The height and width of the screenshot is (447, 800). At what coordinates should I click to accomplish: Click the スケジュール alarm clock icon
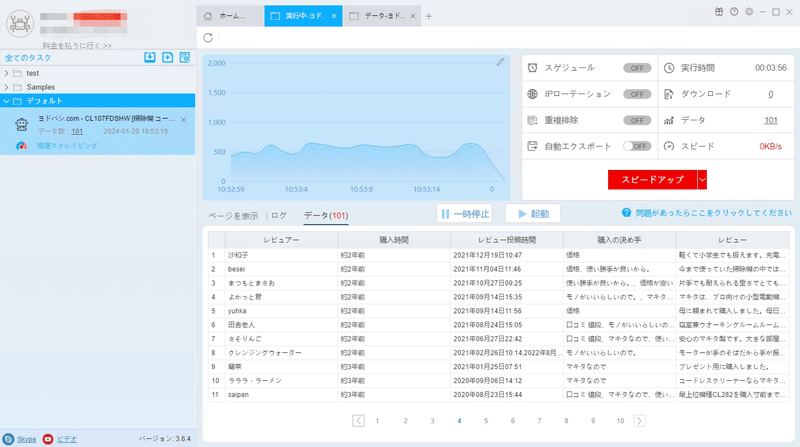tap(532, 68)
